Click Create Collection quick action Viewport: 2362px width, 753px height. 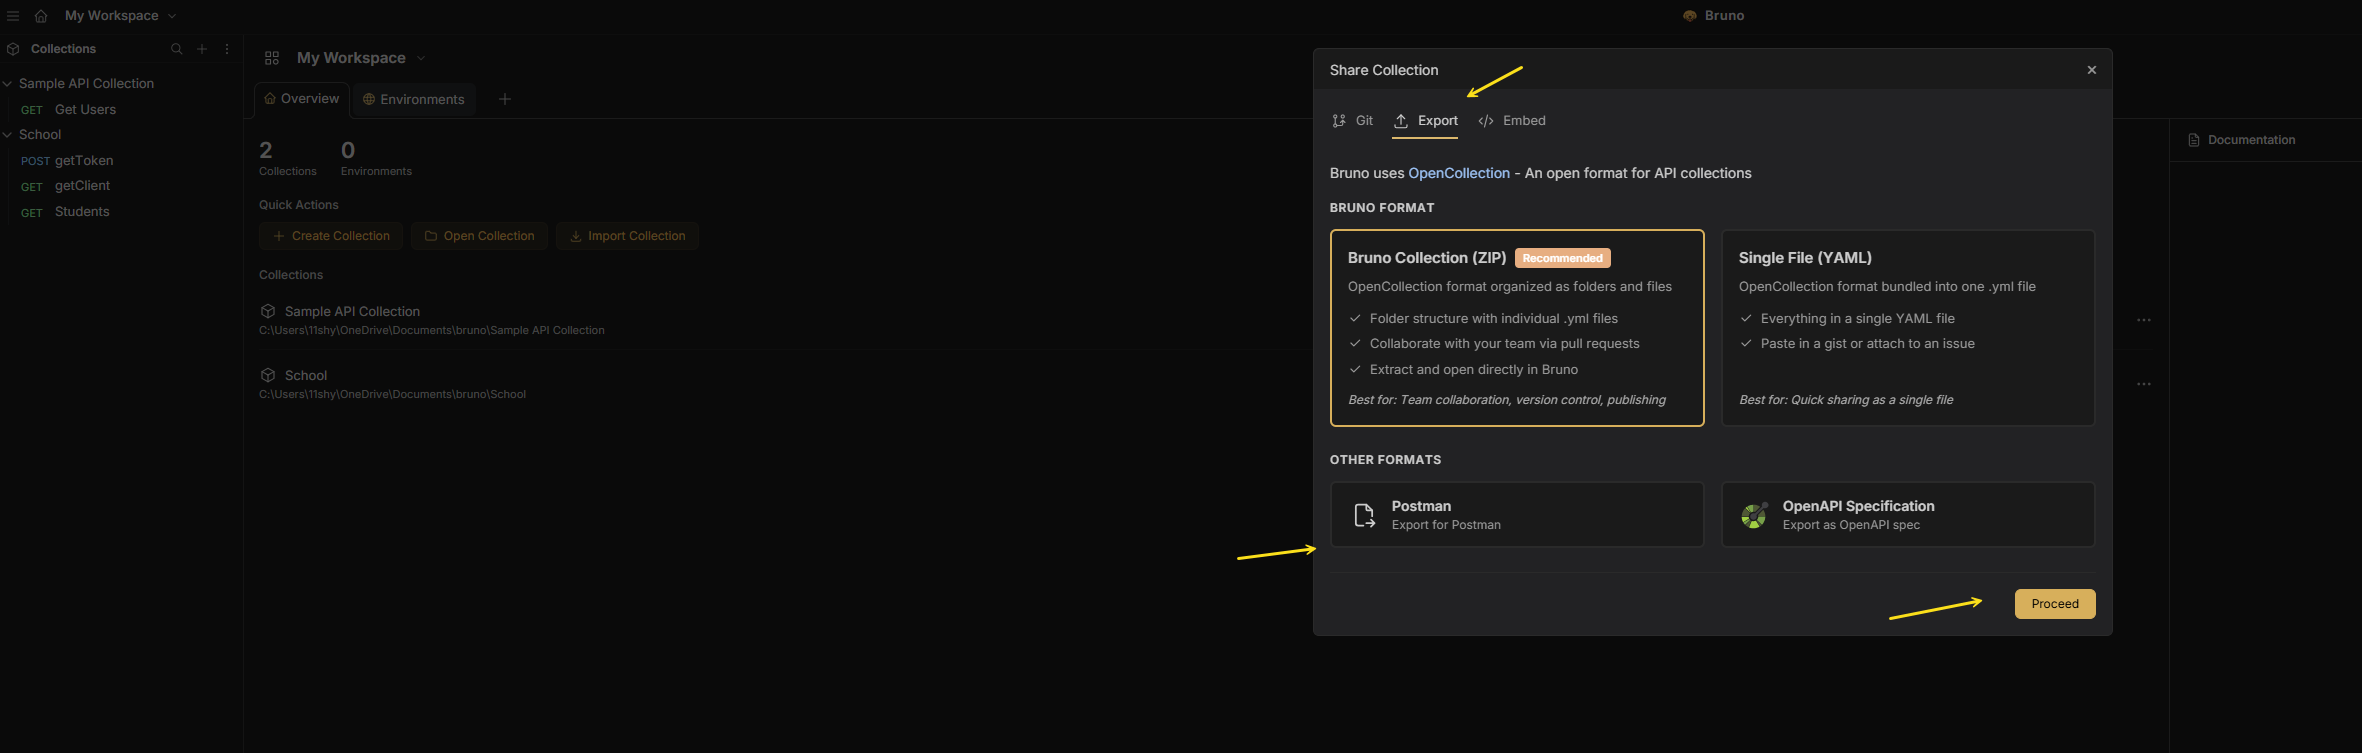click(x=331, y=236)
